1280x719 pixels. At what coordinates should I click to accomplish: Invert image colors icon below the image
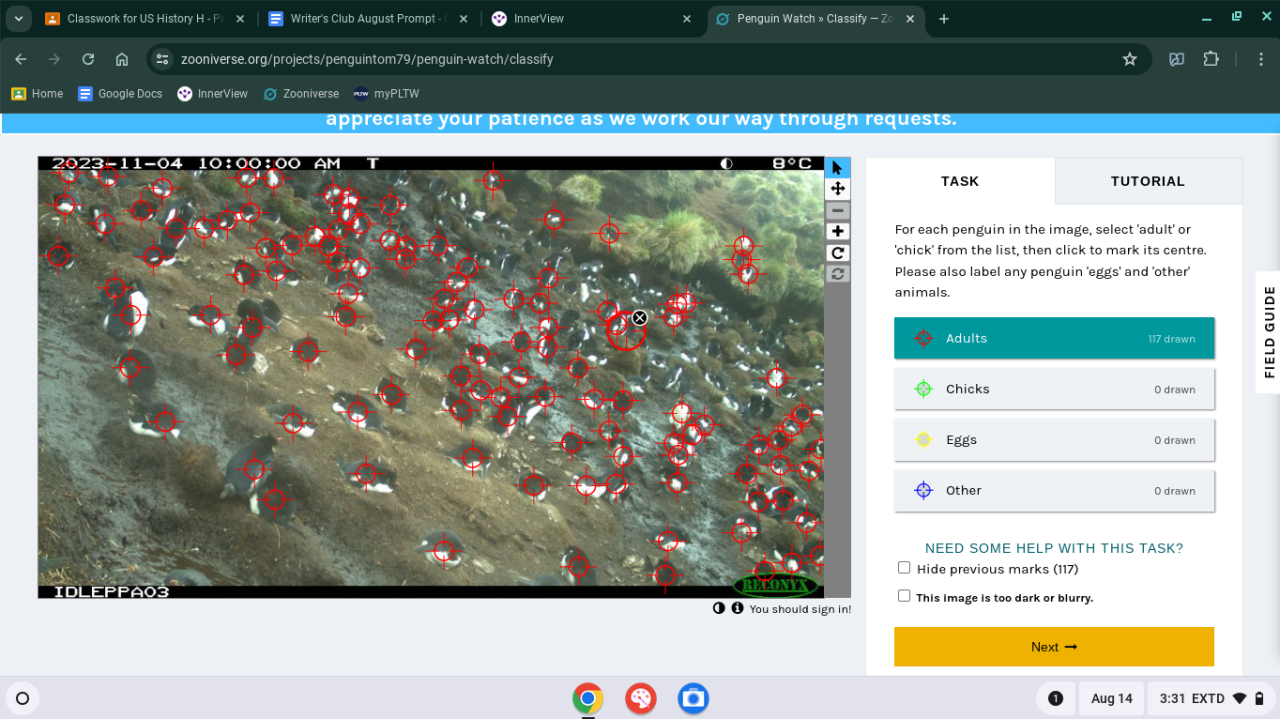718,608
